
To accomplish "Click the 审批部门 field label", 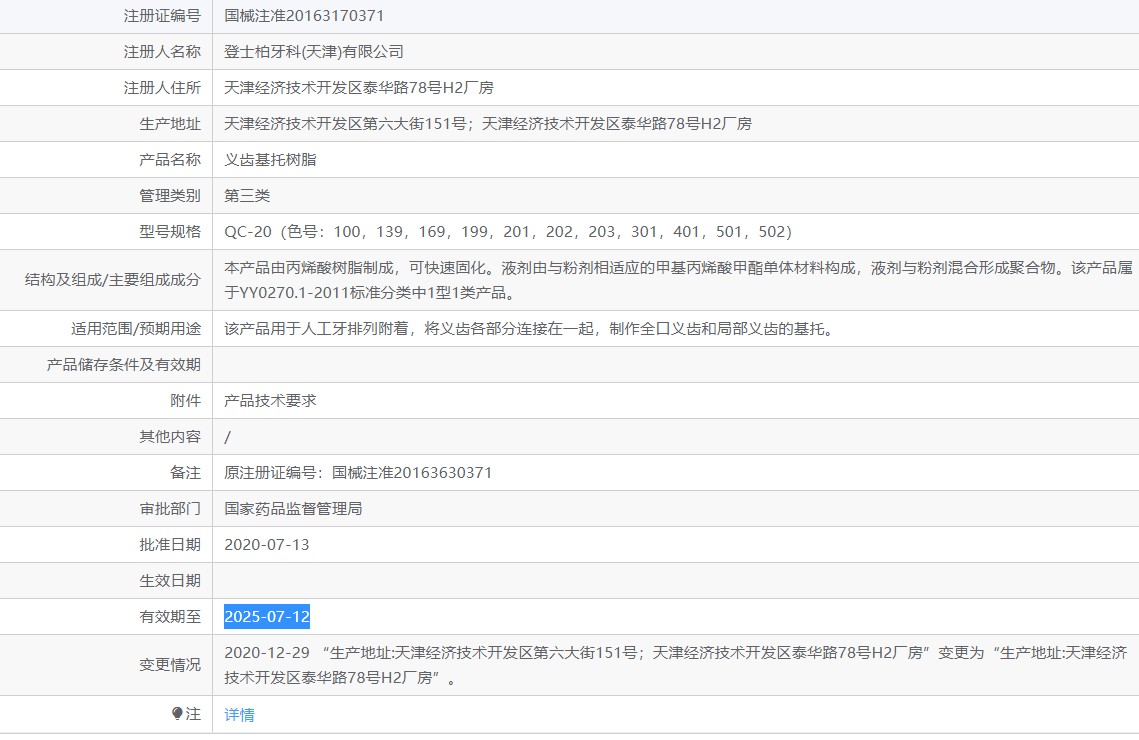I will point(170,508).
